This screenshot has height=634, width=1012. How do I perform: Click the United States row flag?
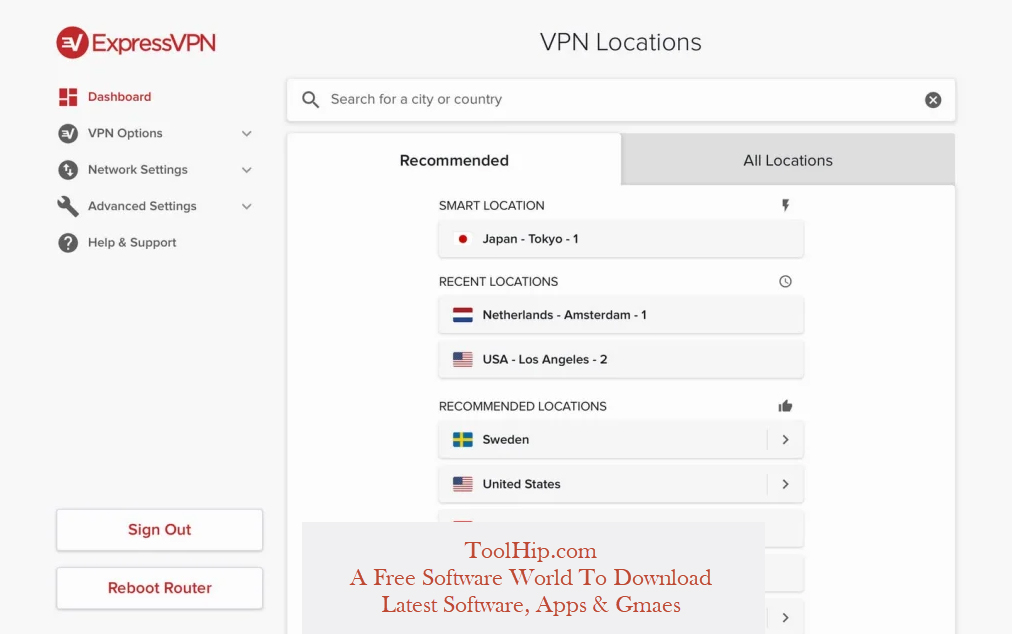[463, 484]
